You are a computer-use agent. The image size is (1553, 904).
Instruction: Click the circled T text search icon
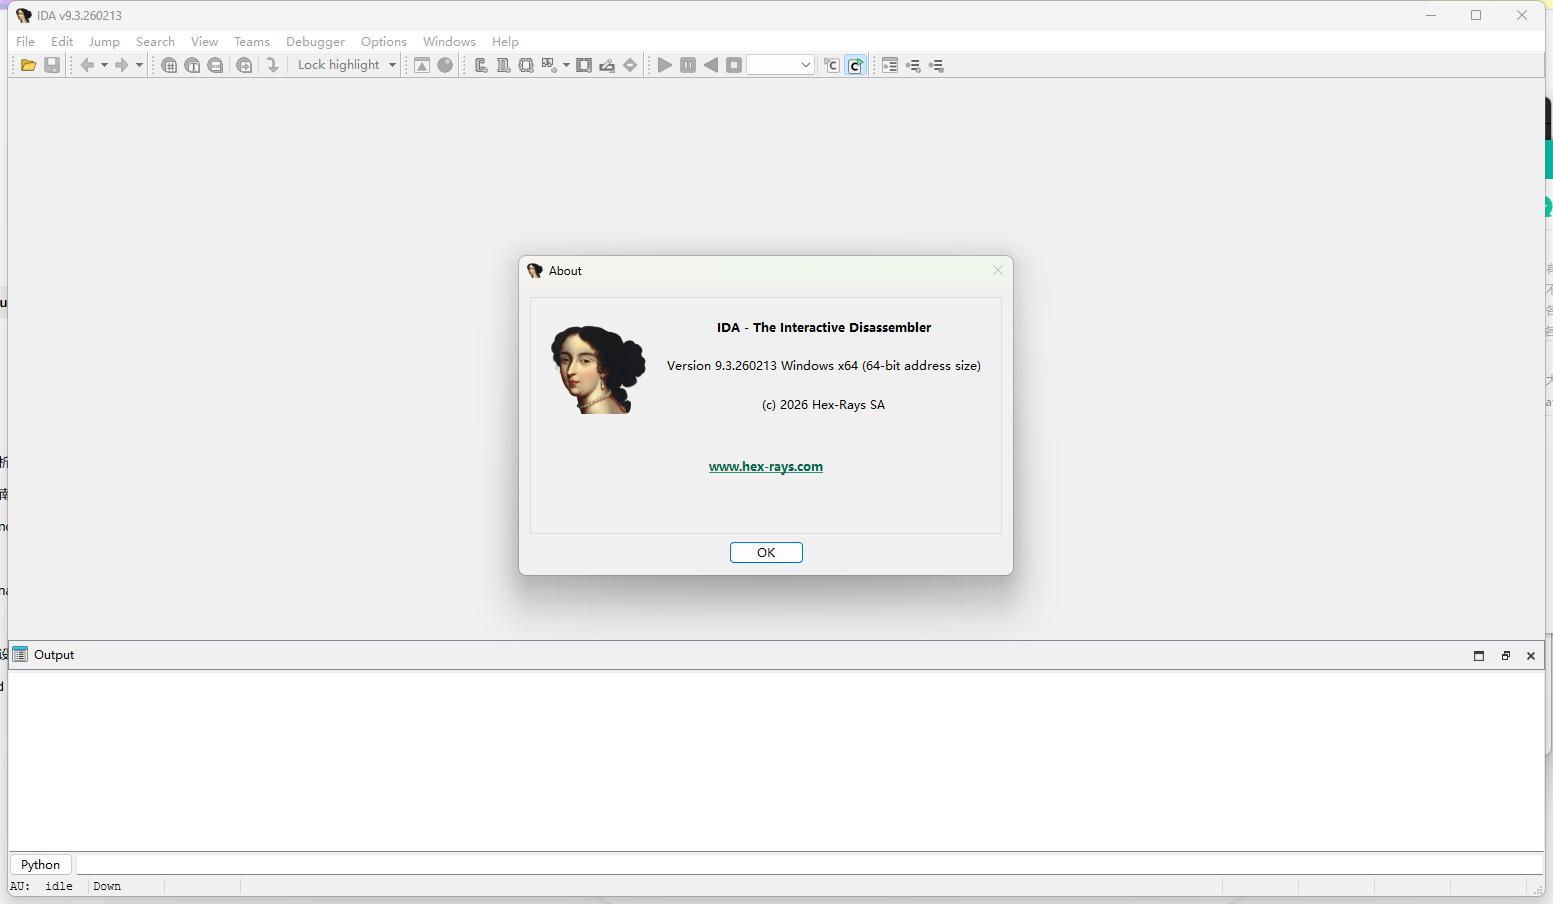click(192, 65)
